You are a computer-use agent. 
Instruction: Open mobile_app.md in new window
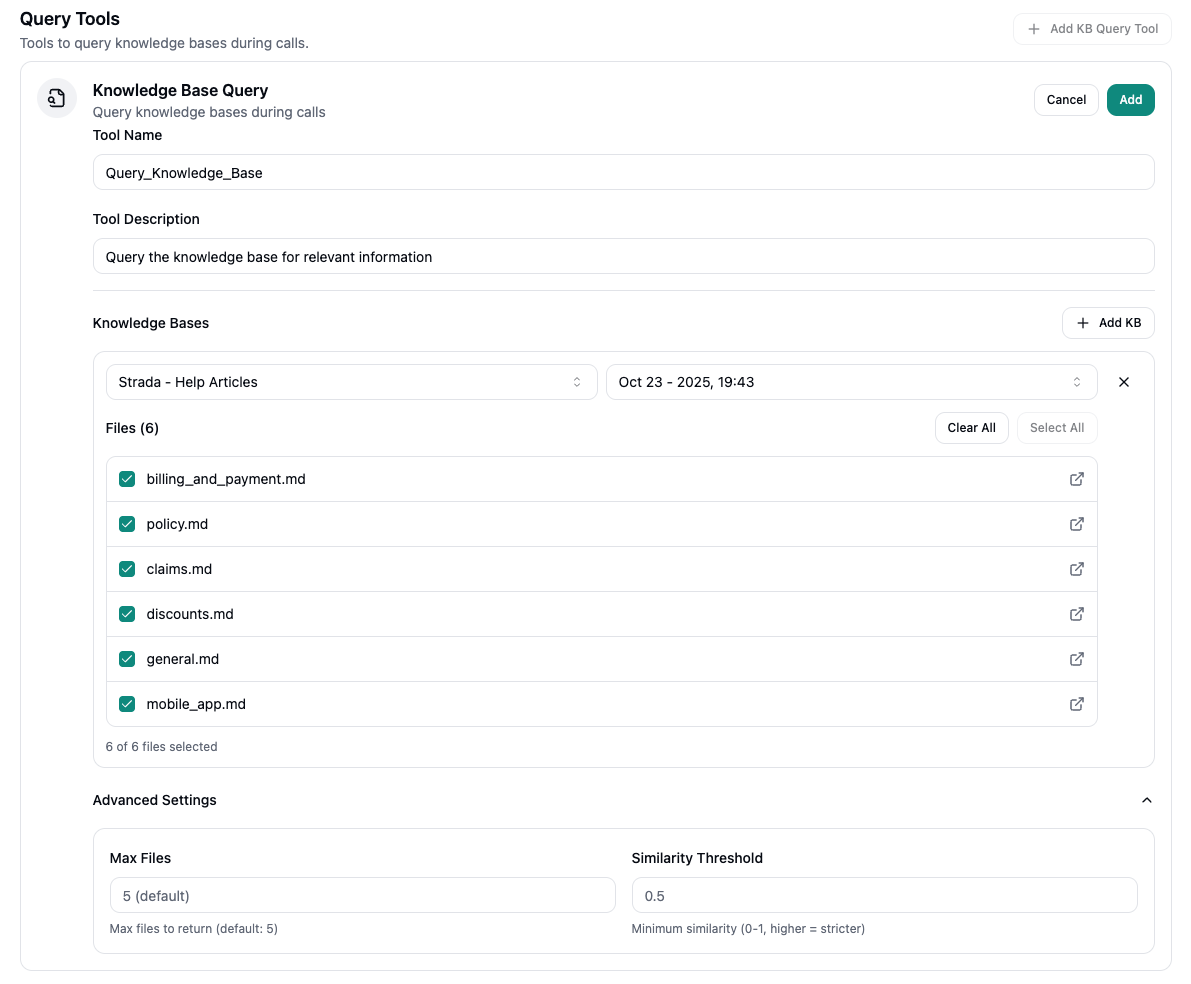click(x=1077, y=704)
